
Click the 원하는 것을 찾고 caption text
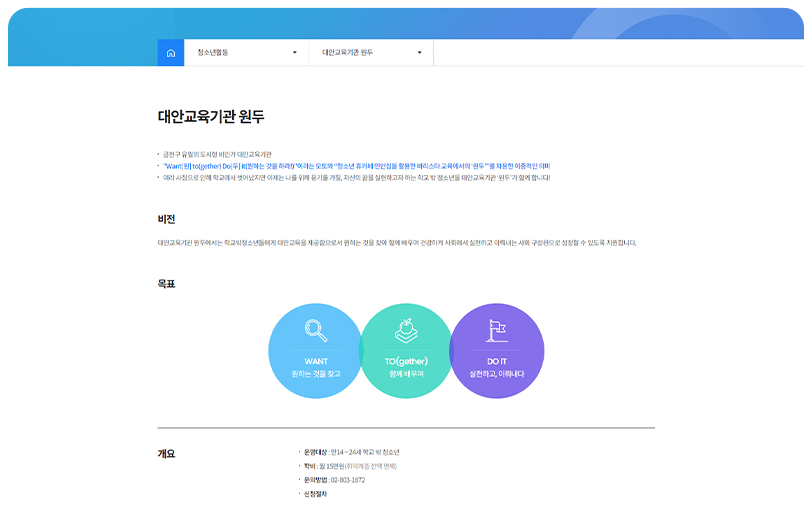pos(316,373)
